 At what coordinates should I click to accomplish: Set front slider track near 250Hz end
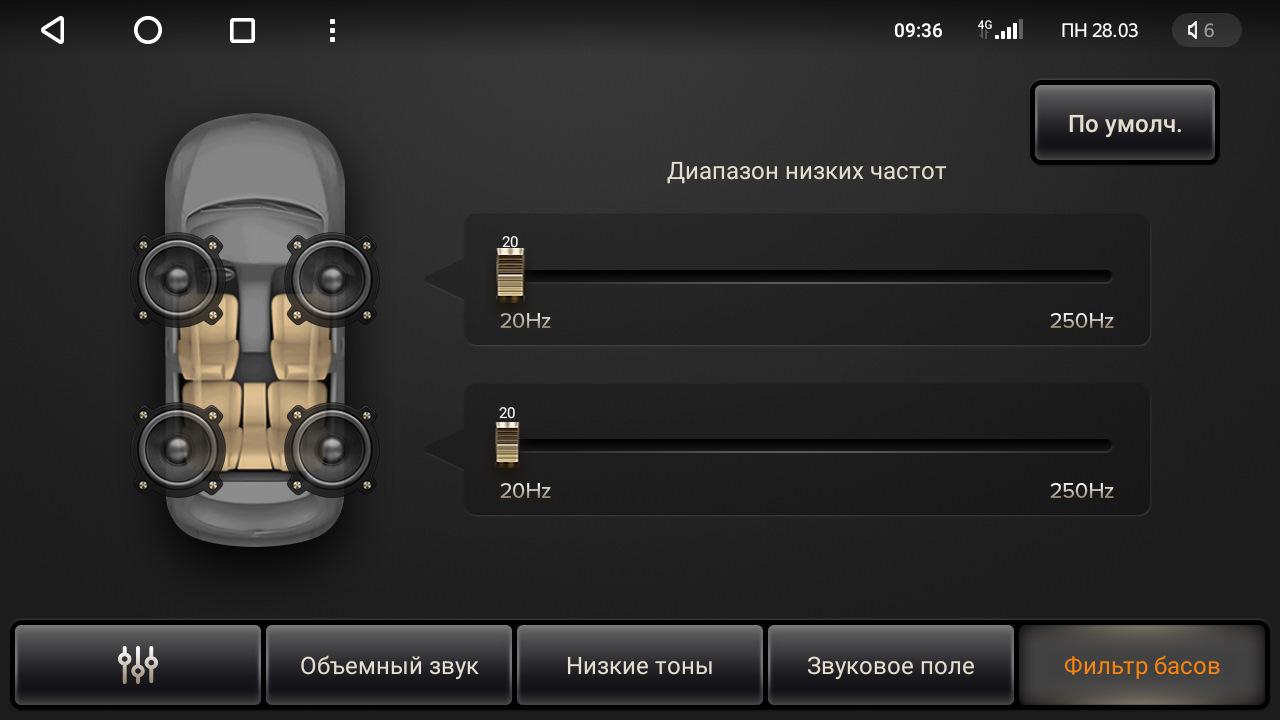coord(1100,276)
